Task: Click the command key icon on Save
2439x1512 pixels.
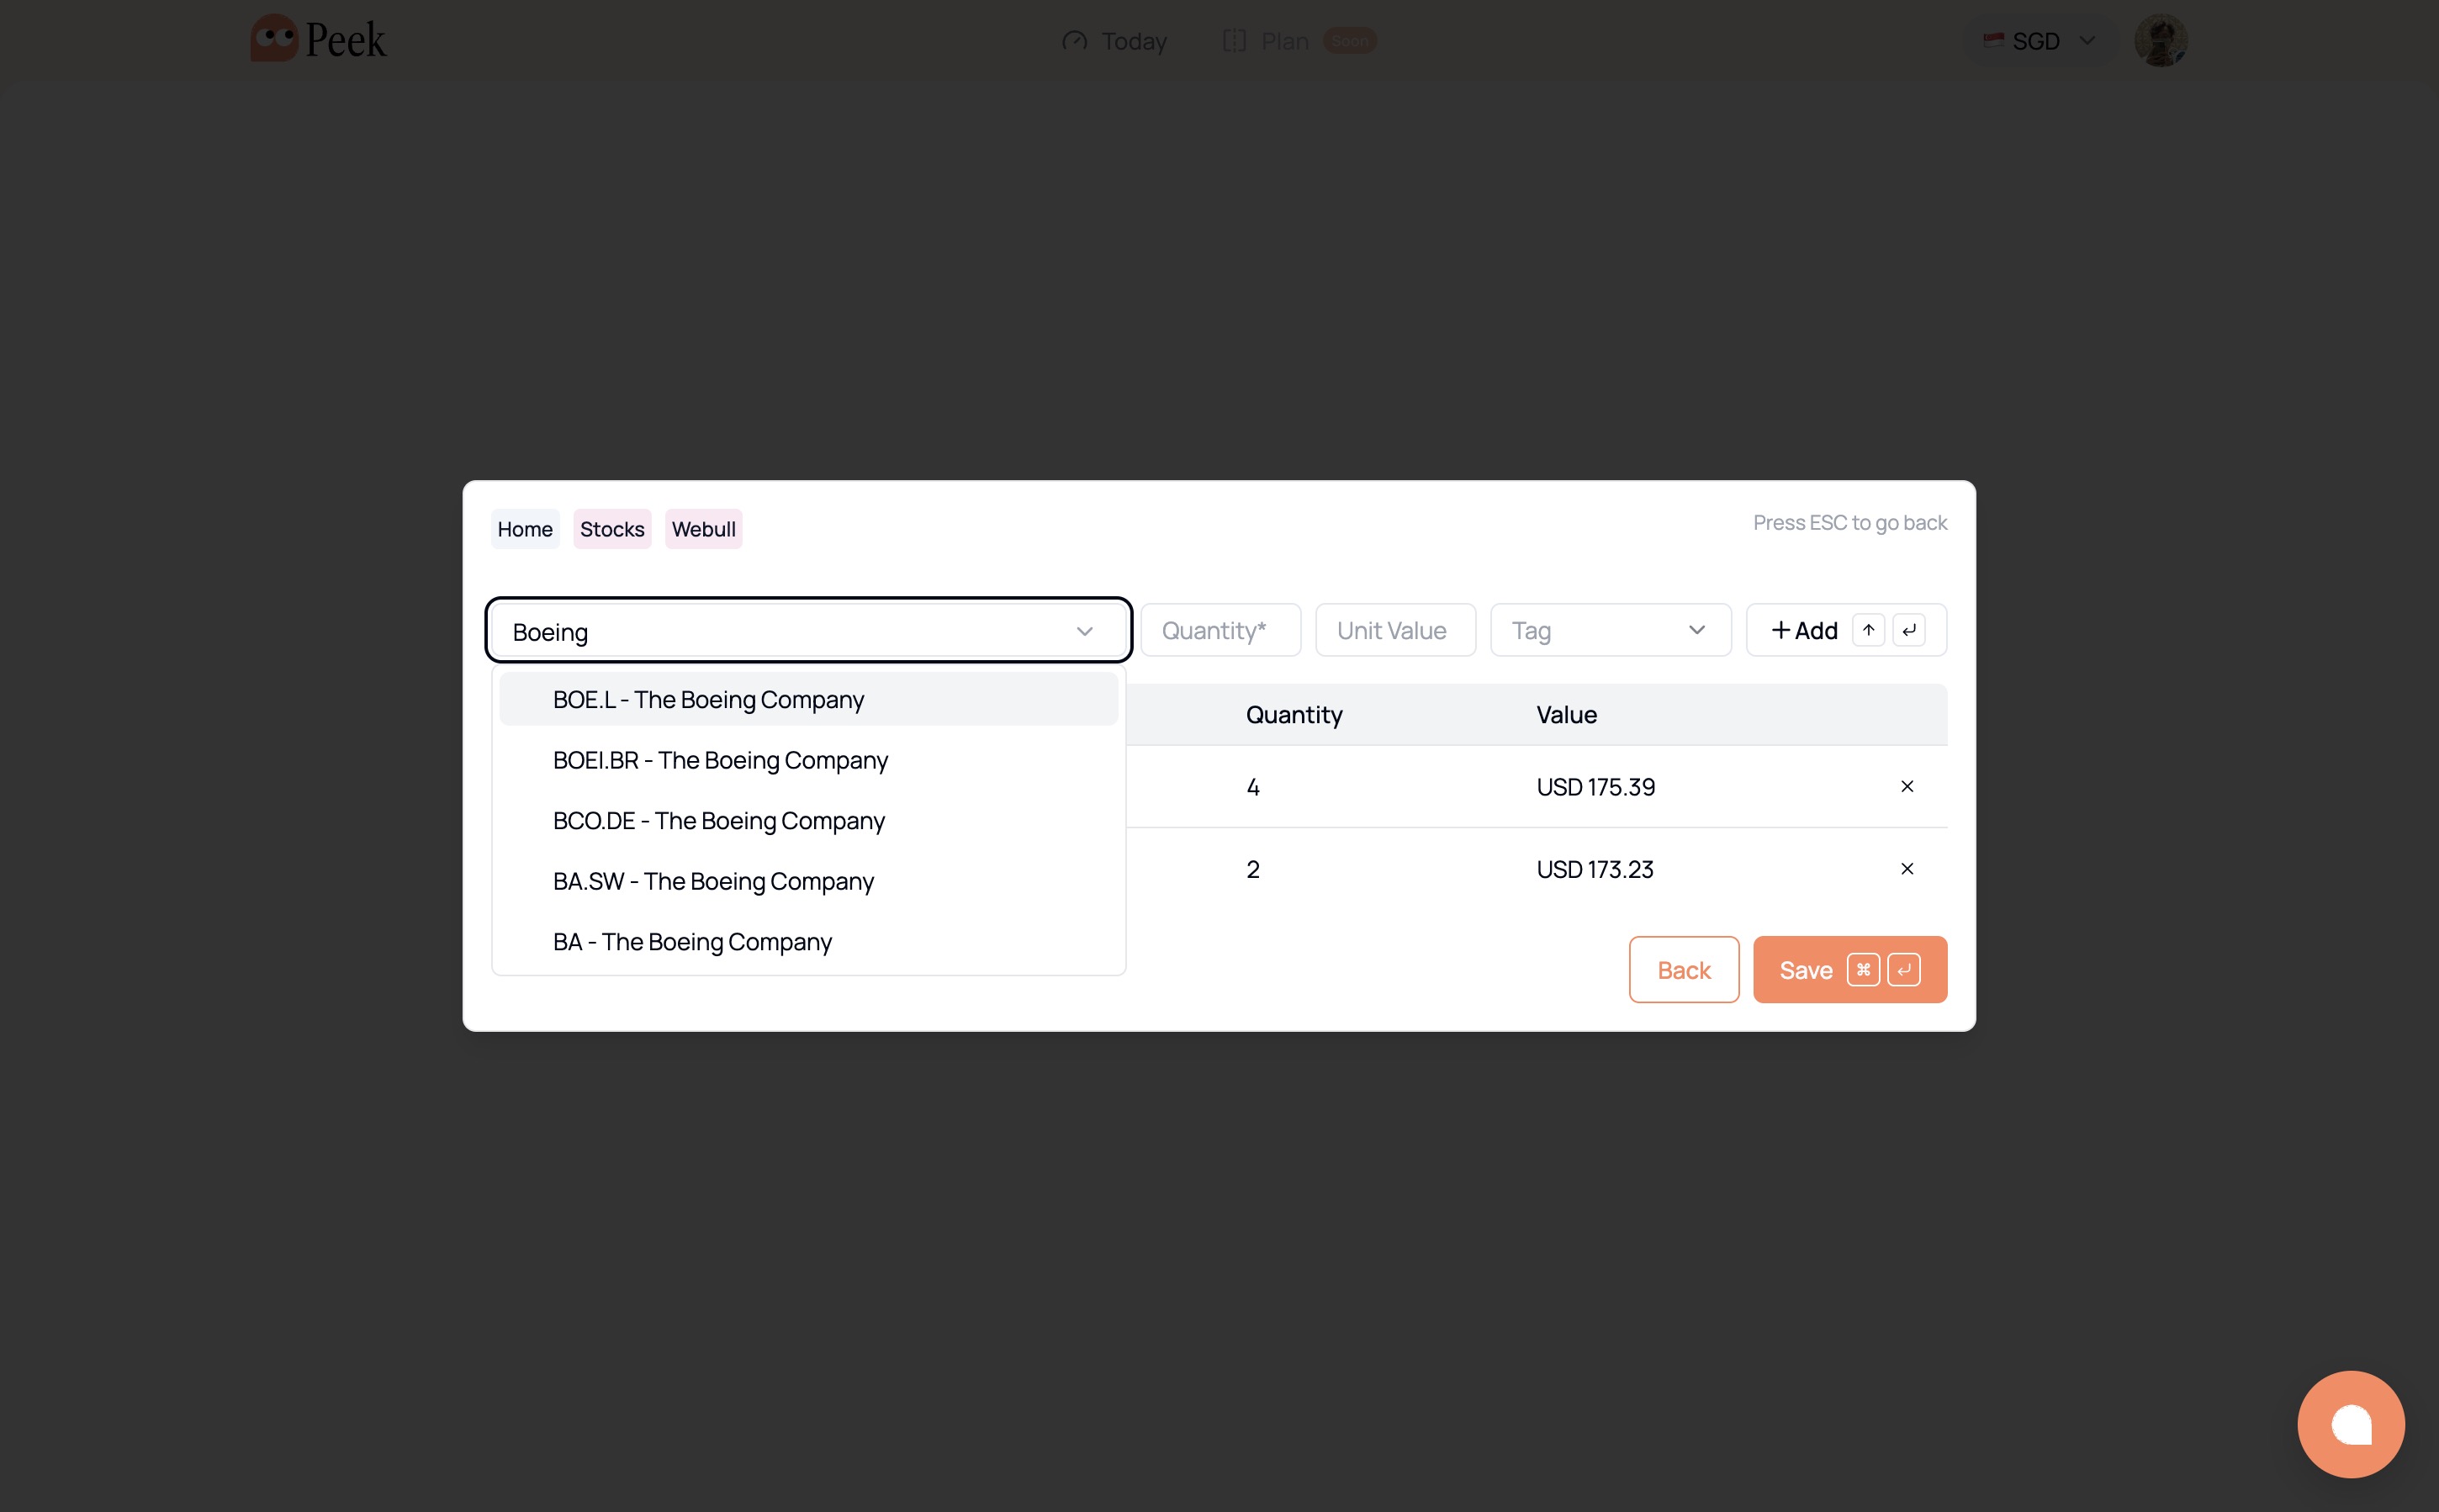Action: tap(1863, 970)
